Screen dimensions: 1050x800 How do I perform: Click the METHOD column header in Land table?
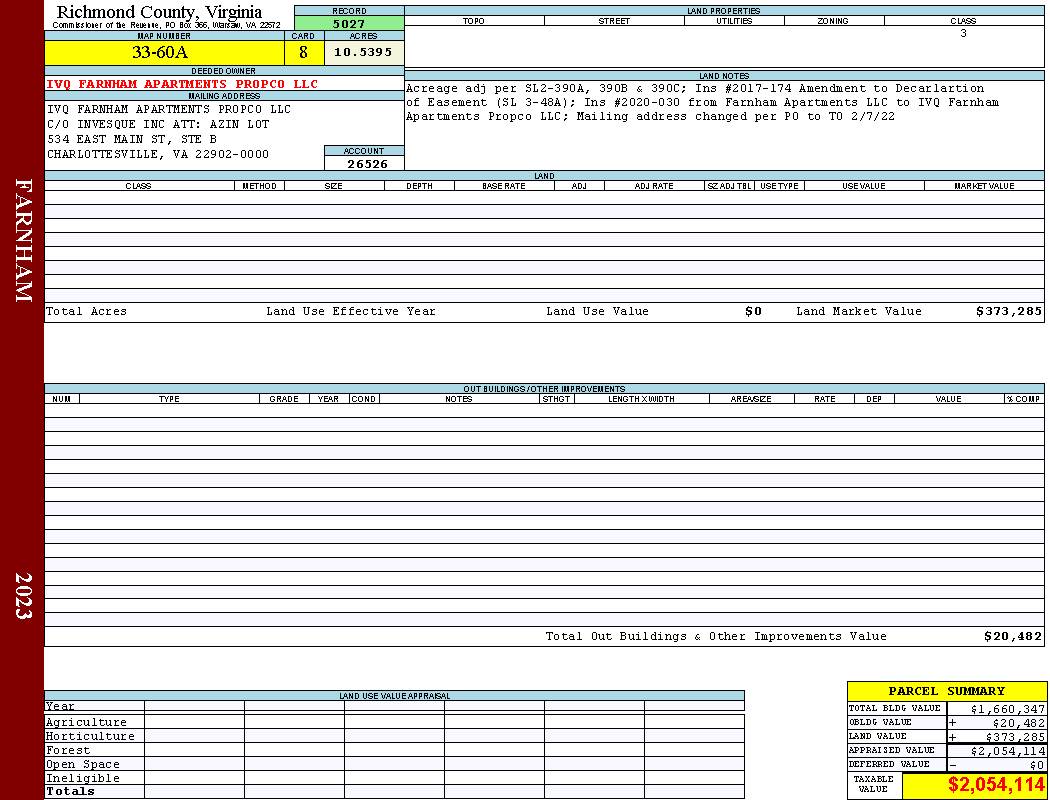[x=259, y=186]
